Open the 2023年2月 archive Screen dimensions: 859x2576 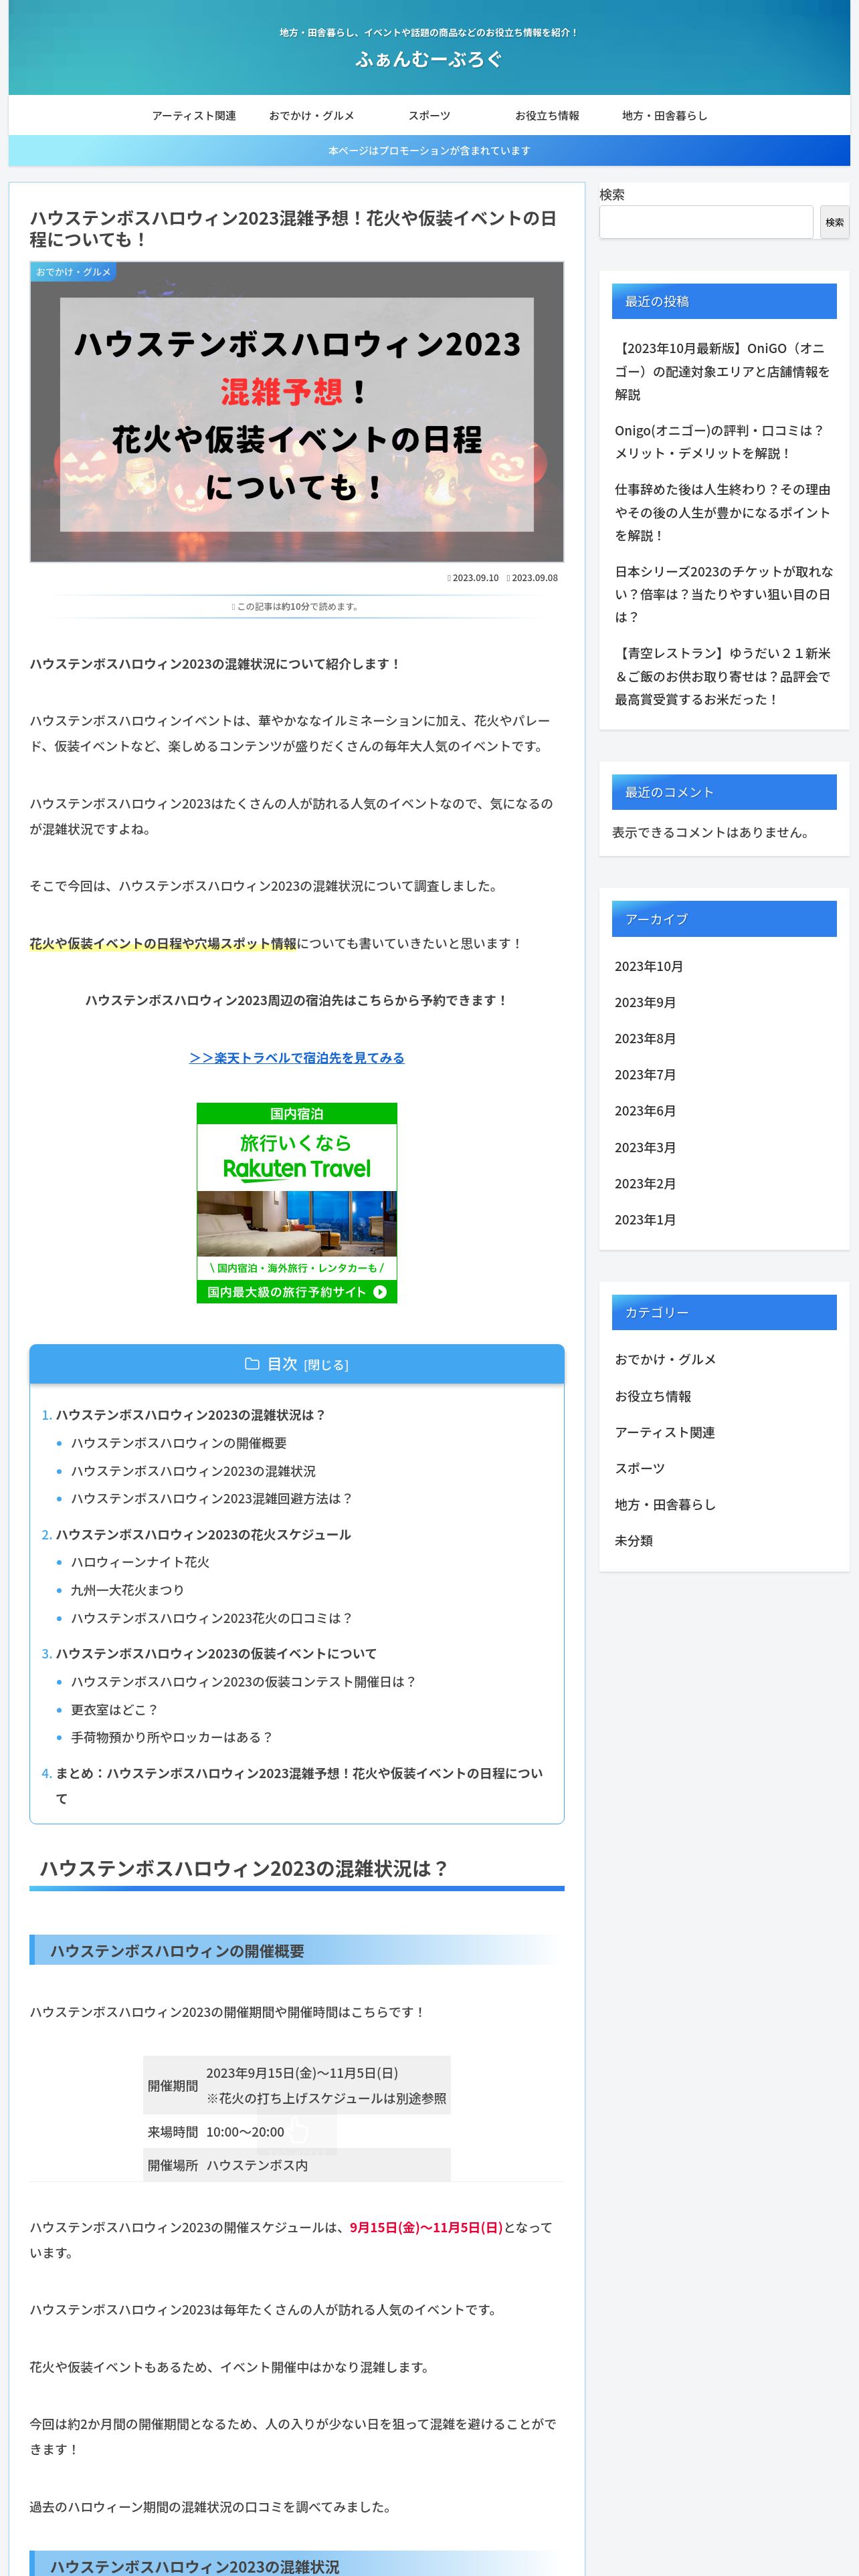click(x=645, y=1183)
